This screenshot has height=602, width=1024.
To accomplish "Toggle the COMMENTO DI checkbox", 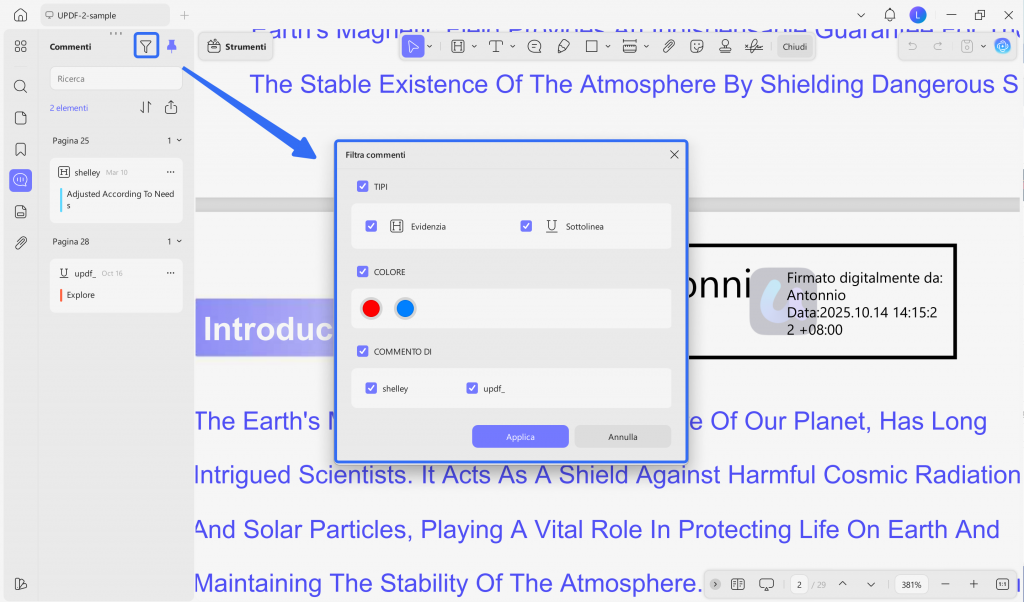I will click(362, 351).
